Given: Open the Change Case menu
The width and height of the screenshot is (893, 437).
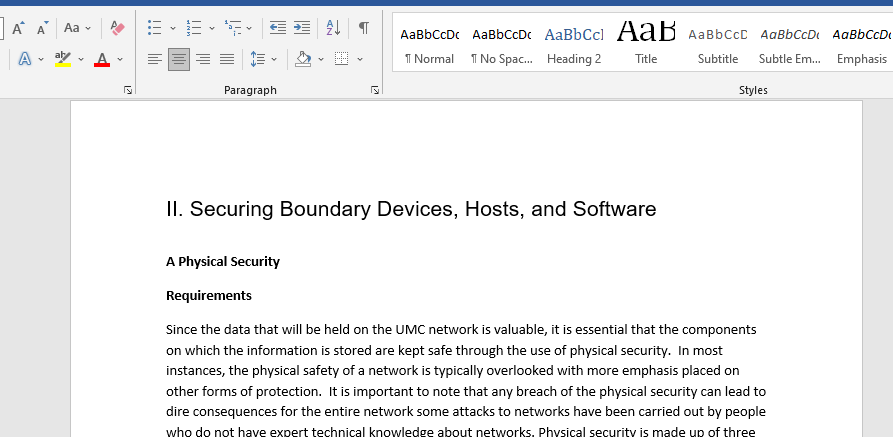Looking at the screenshot, I should (x=77, y=27).
